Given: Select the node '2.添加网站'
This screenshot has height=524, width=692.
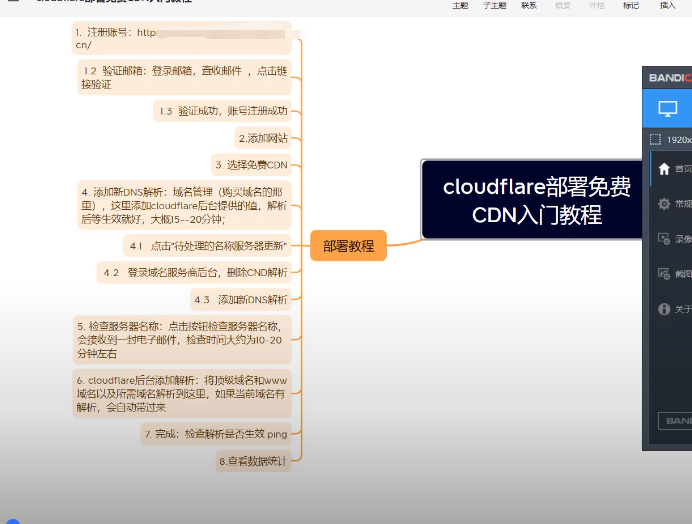Looking at the screenshot, I should tap(263, 138).
